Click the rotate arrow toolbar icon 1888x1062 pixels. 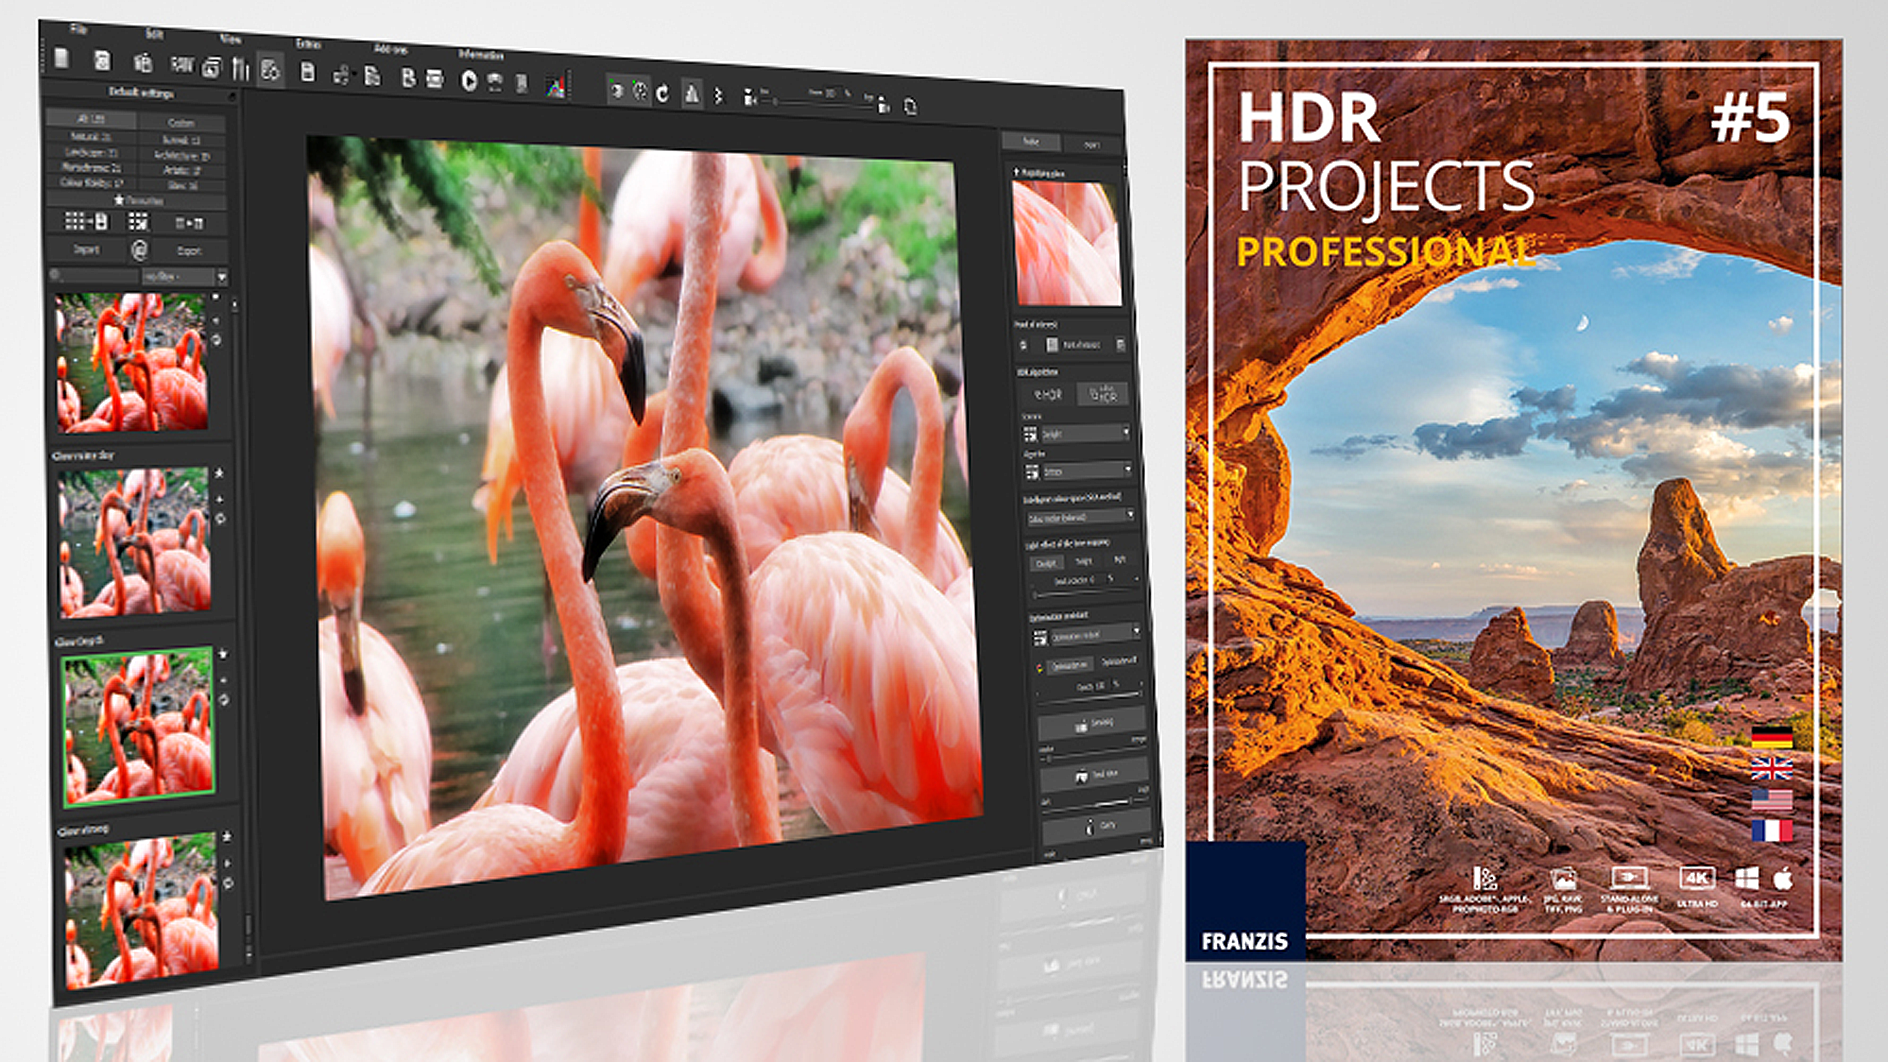662,93
